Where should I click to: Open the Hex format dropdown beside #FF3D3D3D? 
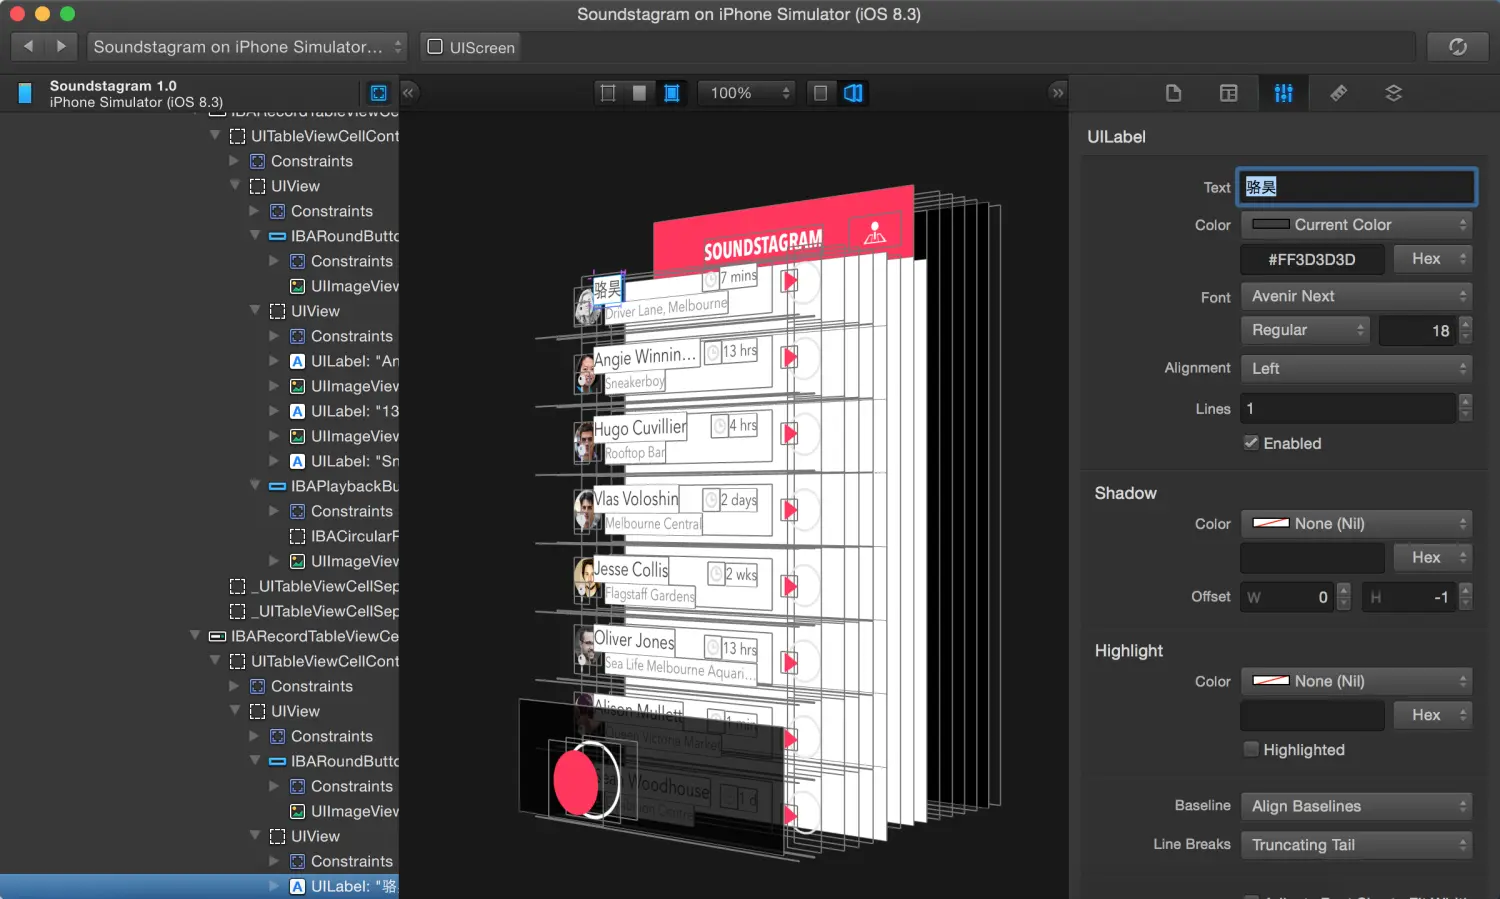click(1434, 259)
